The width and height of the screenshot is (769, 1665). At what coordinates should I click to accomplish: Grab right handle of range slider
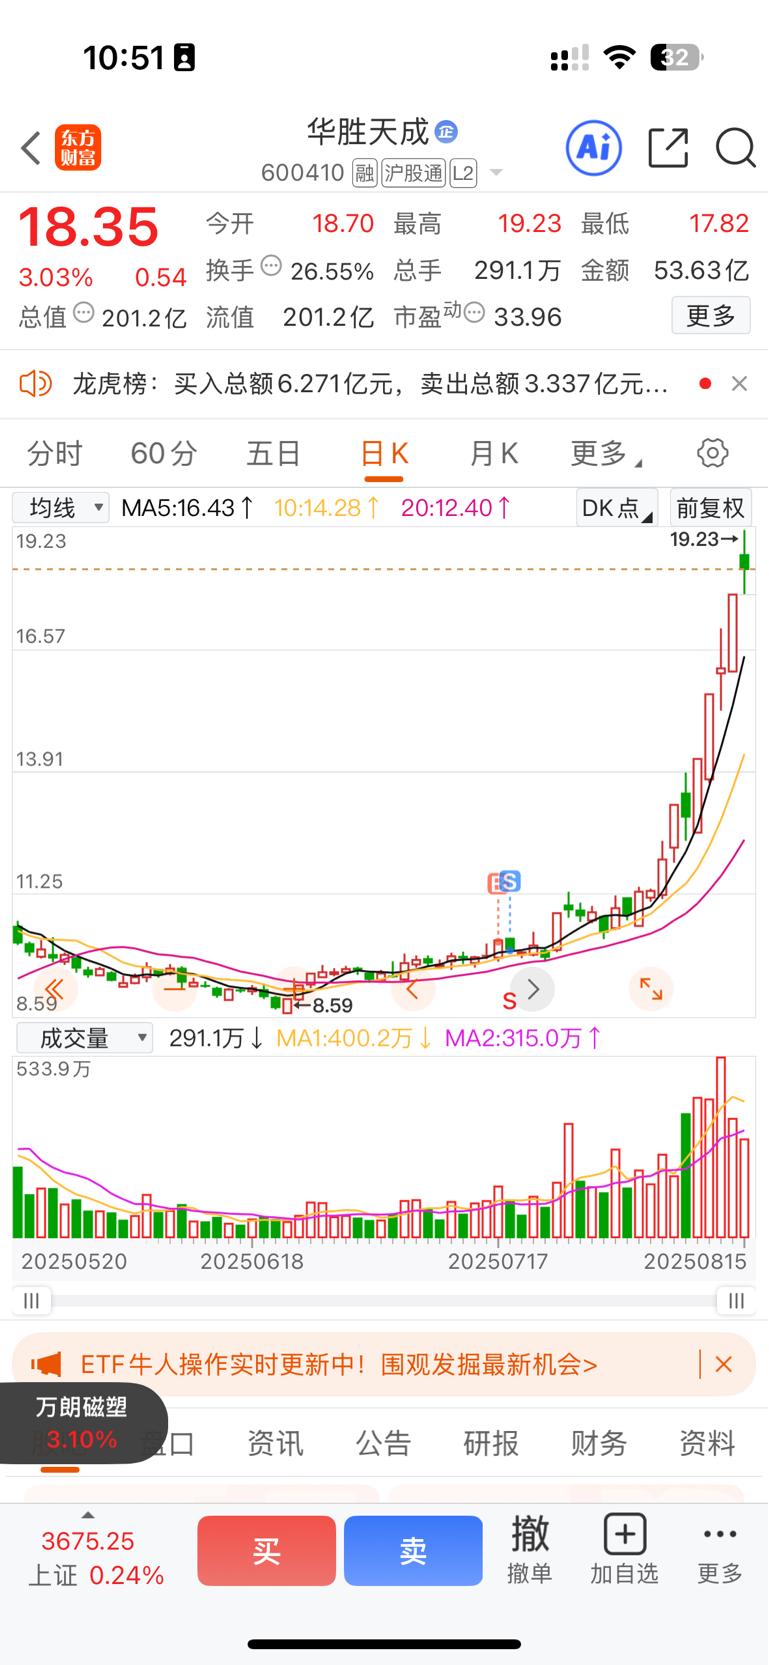click(x=736, y=1300)
